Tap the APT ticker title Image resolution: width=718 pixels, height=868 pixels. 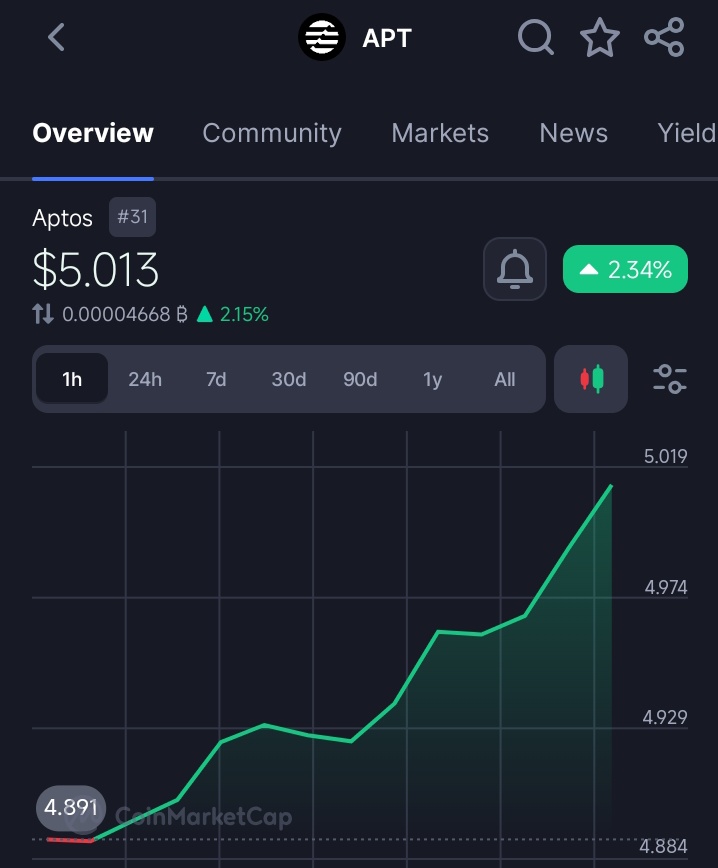pyautogui.click(x=387, y=38)
